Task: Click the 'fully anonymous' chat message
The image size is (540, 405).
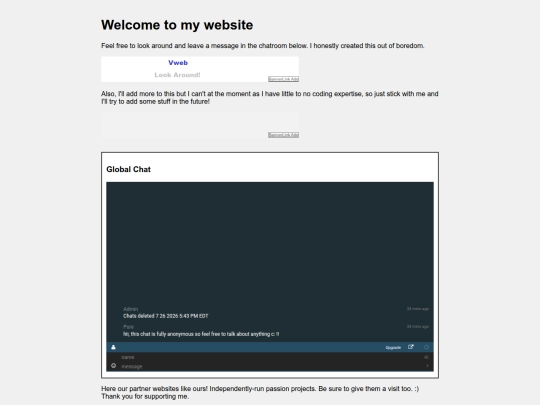Action: [201, 334]
